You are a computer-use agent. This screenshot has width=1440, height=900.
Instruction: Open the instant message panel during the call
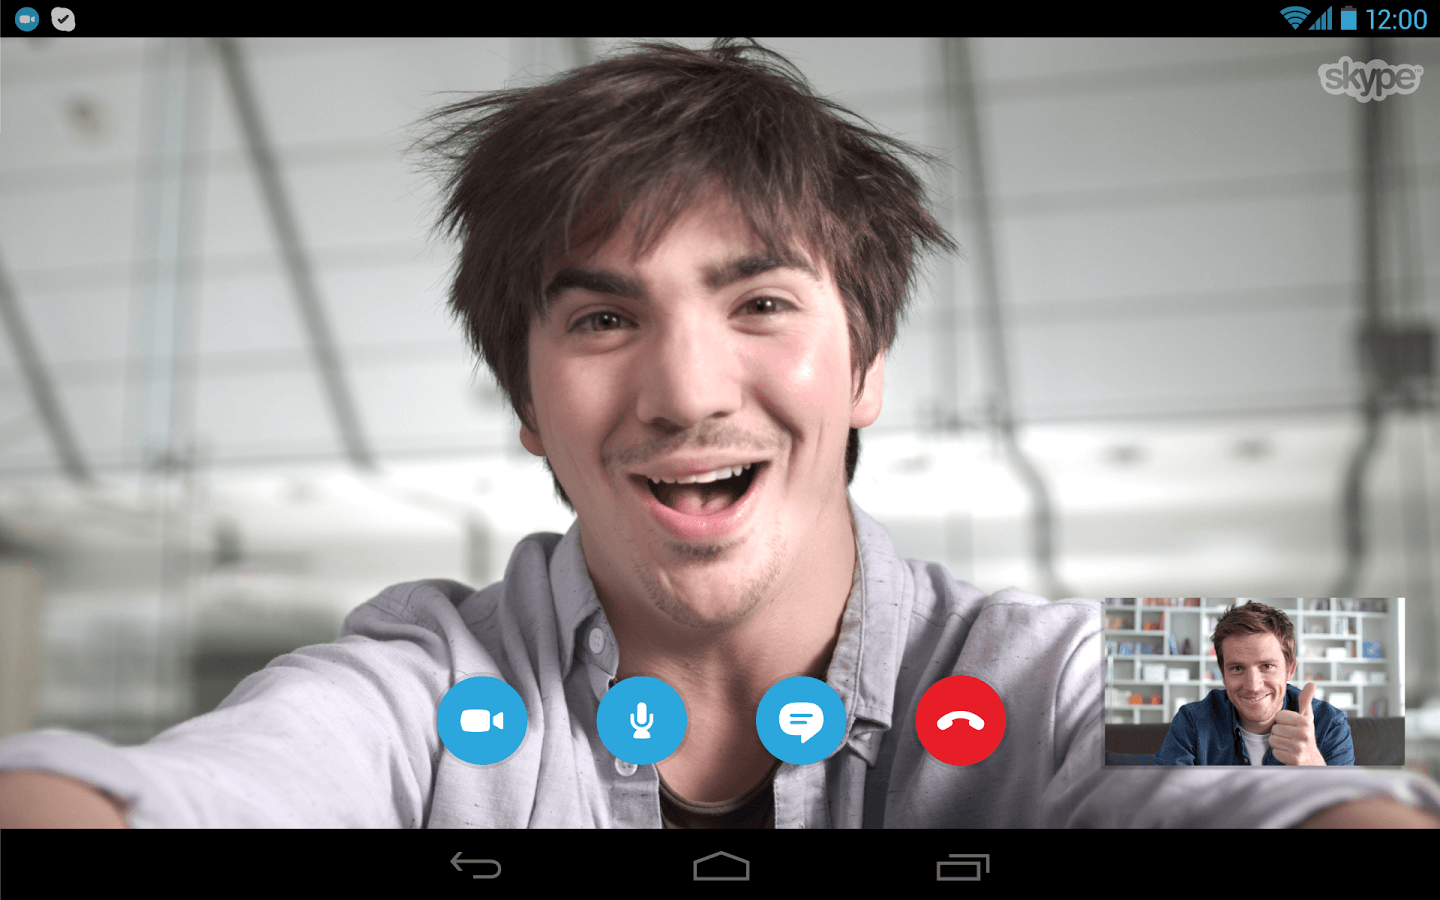pyautogui.click(x=801, y=720)
